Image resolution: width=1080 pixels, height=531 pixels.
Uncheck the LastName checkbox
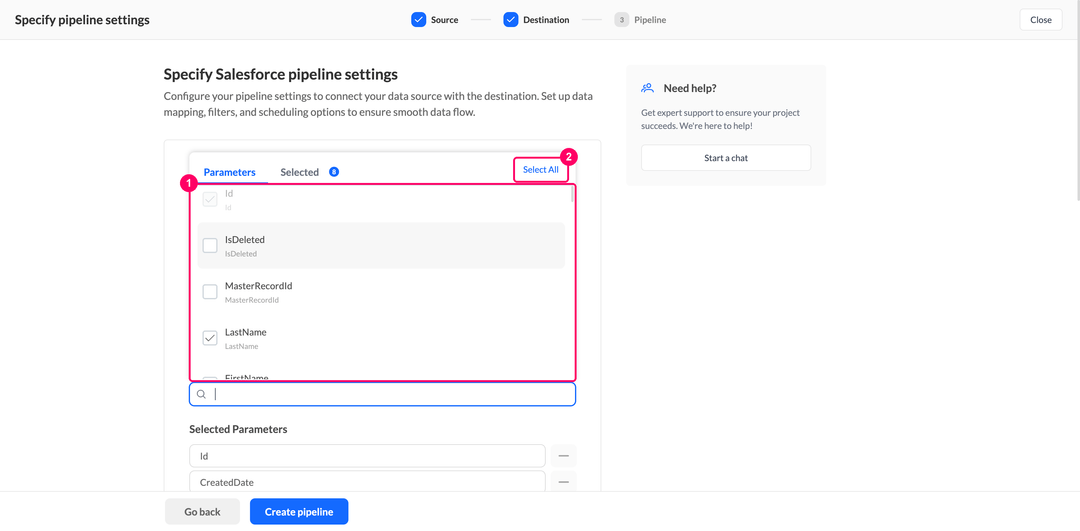[210, 338]
